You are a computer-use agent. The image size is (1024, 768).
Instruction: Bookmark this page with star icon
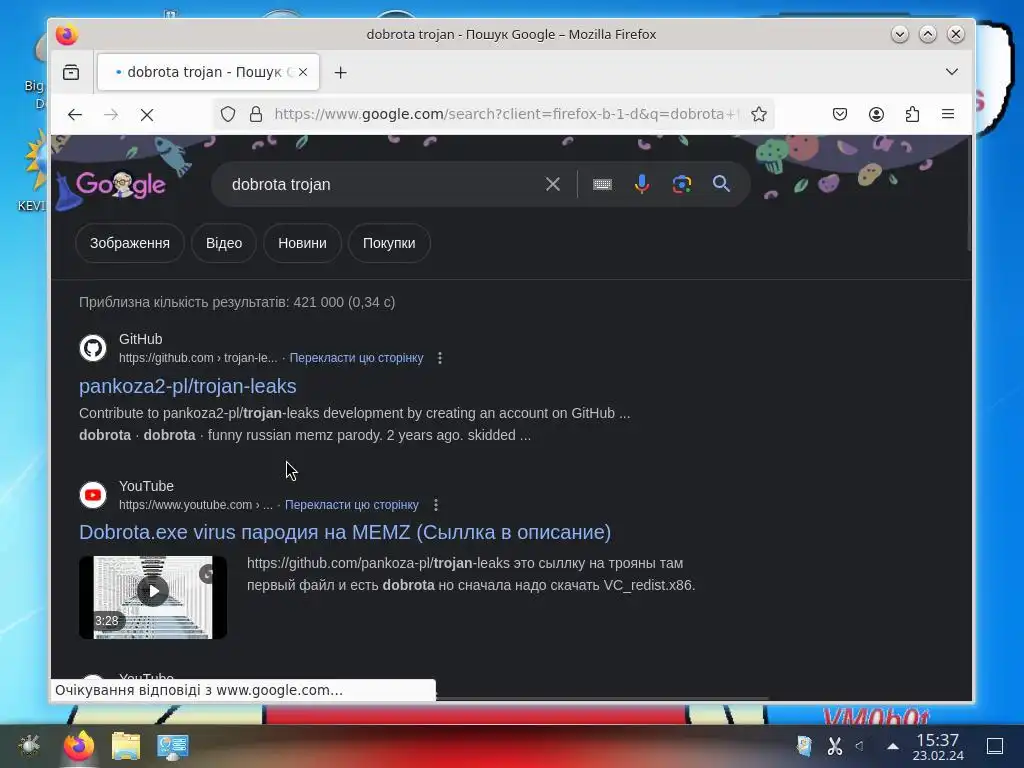click(759, 114)
